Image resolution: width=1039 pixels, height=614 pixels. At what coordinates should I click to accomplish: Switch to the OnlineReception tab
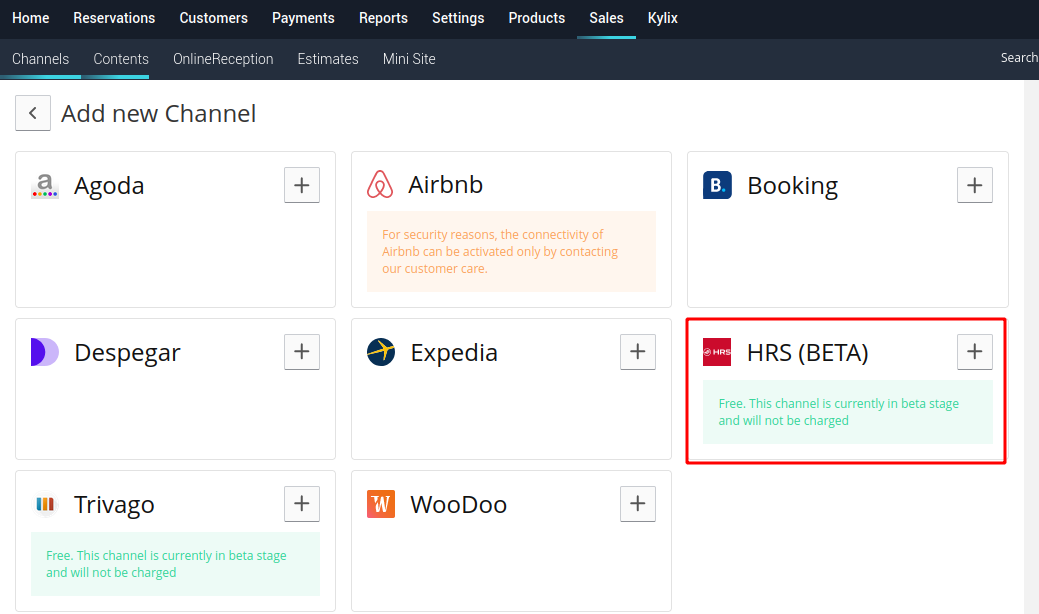click(223, 59)
